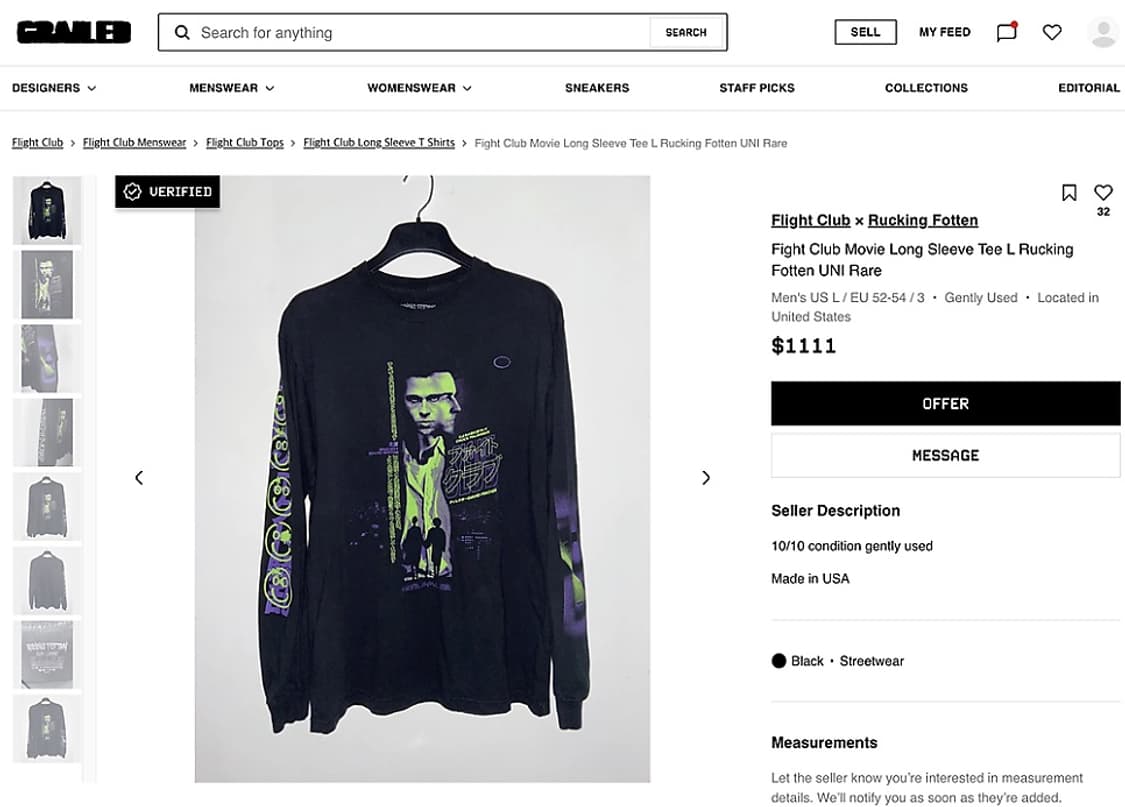Click the Message button
This screenshot has height=807, width=1125.
click(945, 455)
